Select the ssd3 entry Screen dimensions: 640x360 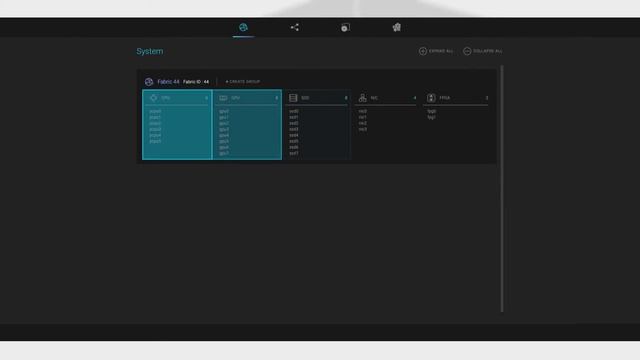coord(294,129)
